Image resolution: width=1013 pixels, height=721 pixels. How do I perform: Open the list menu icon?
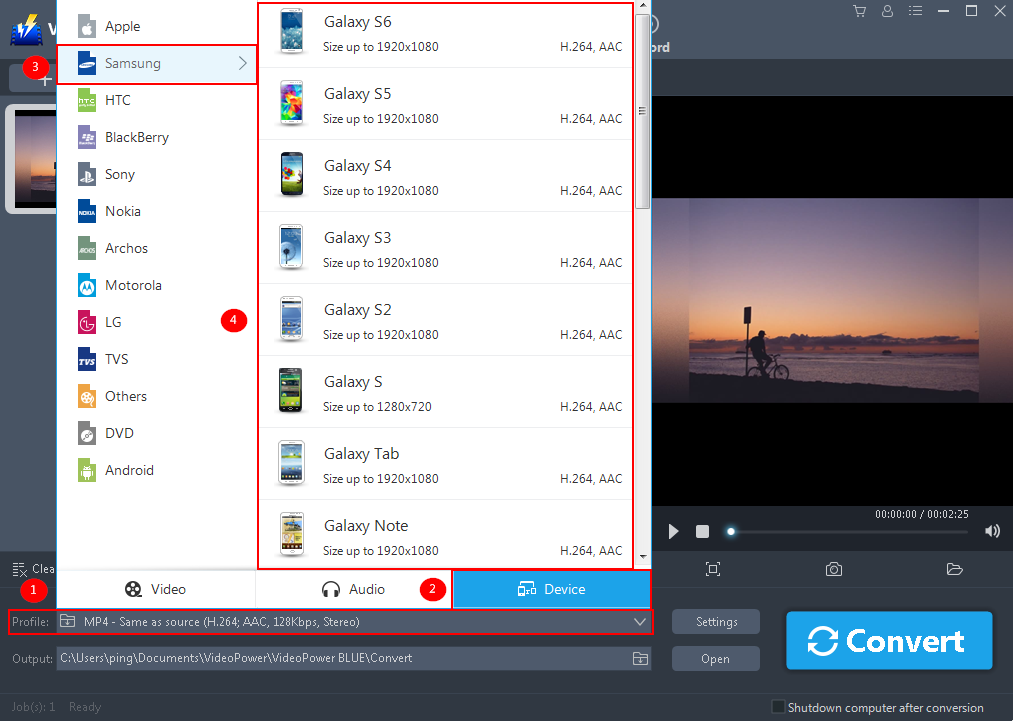[915, 11]
